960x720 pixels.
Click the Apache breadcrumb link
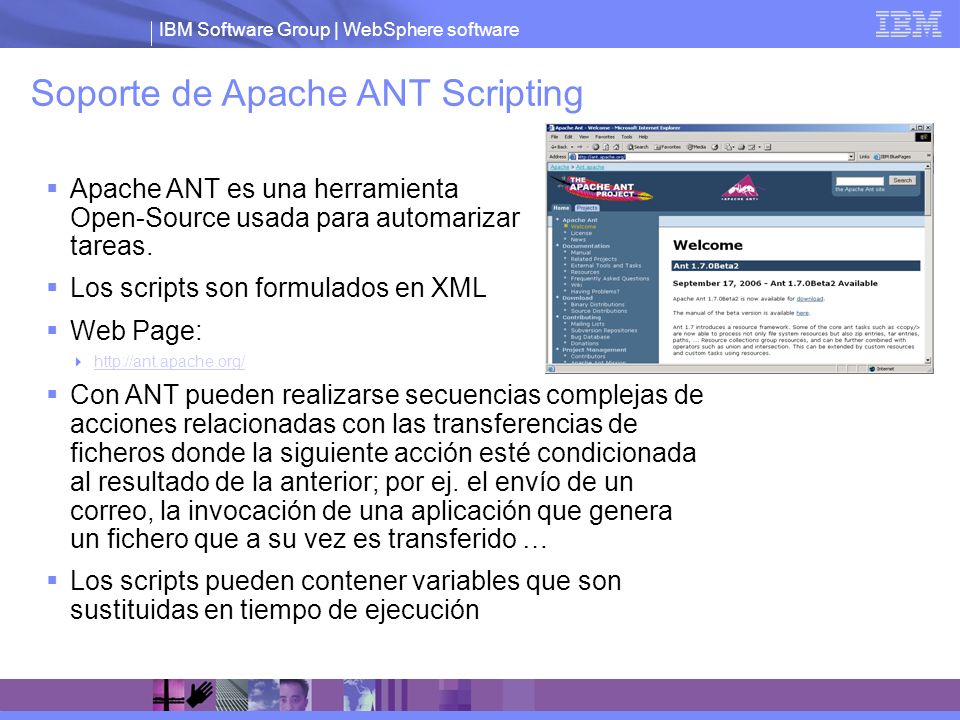click(x=559, y=167)
